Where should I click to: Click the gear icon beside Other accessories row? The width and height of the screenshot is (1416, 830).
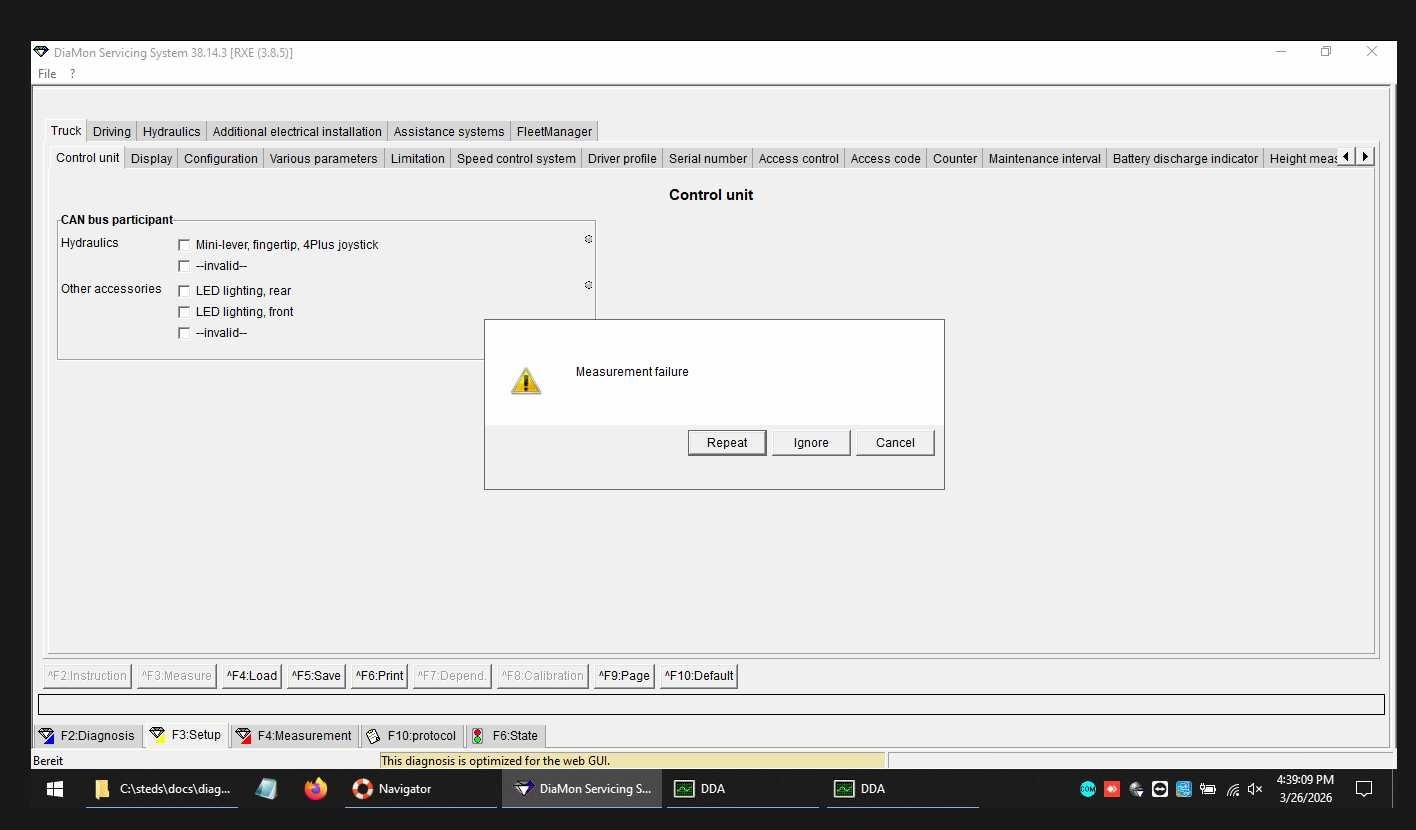tap(588, 285)
